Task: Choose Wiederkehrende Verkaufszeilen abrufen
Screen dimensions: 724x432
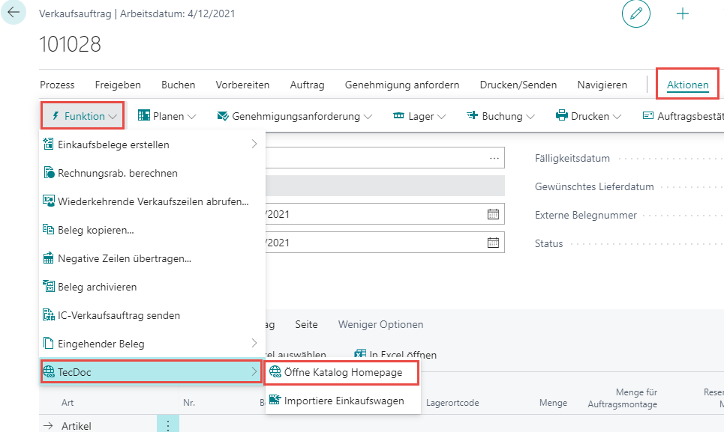Action: [152, 202]
